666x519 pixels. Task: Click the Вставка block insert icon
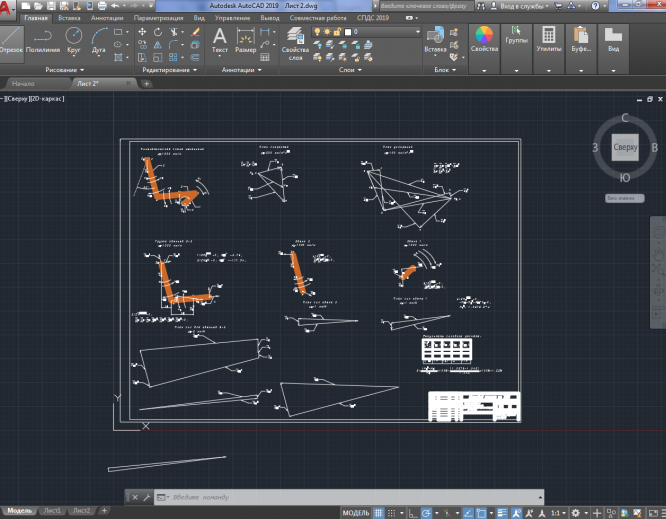coord(435,39)
